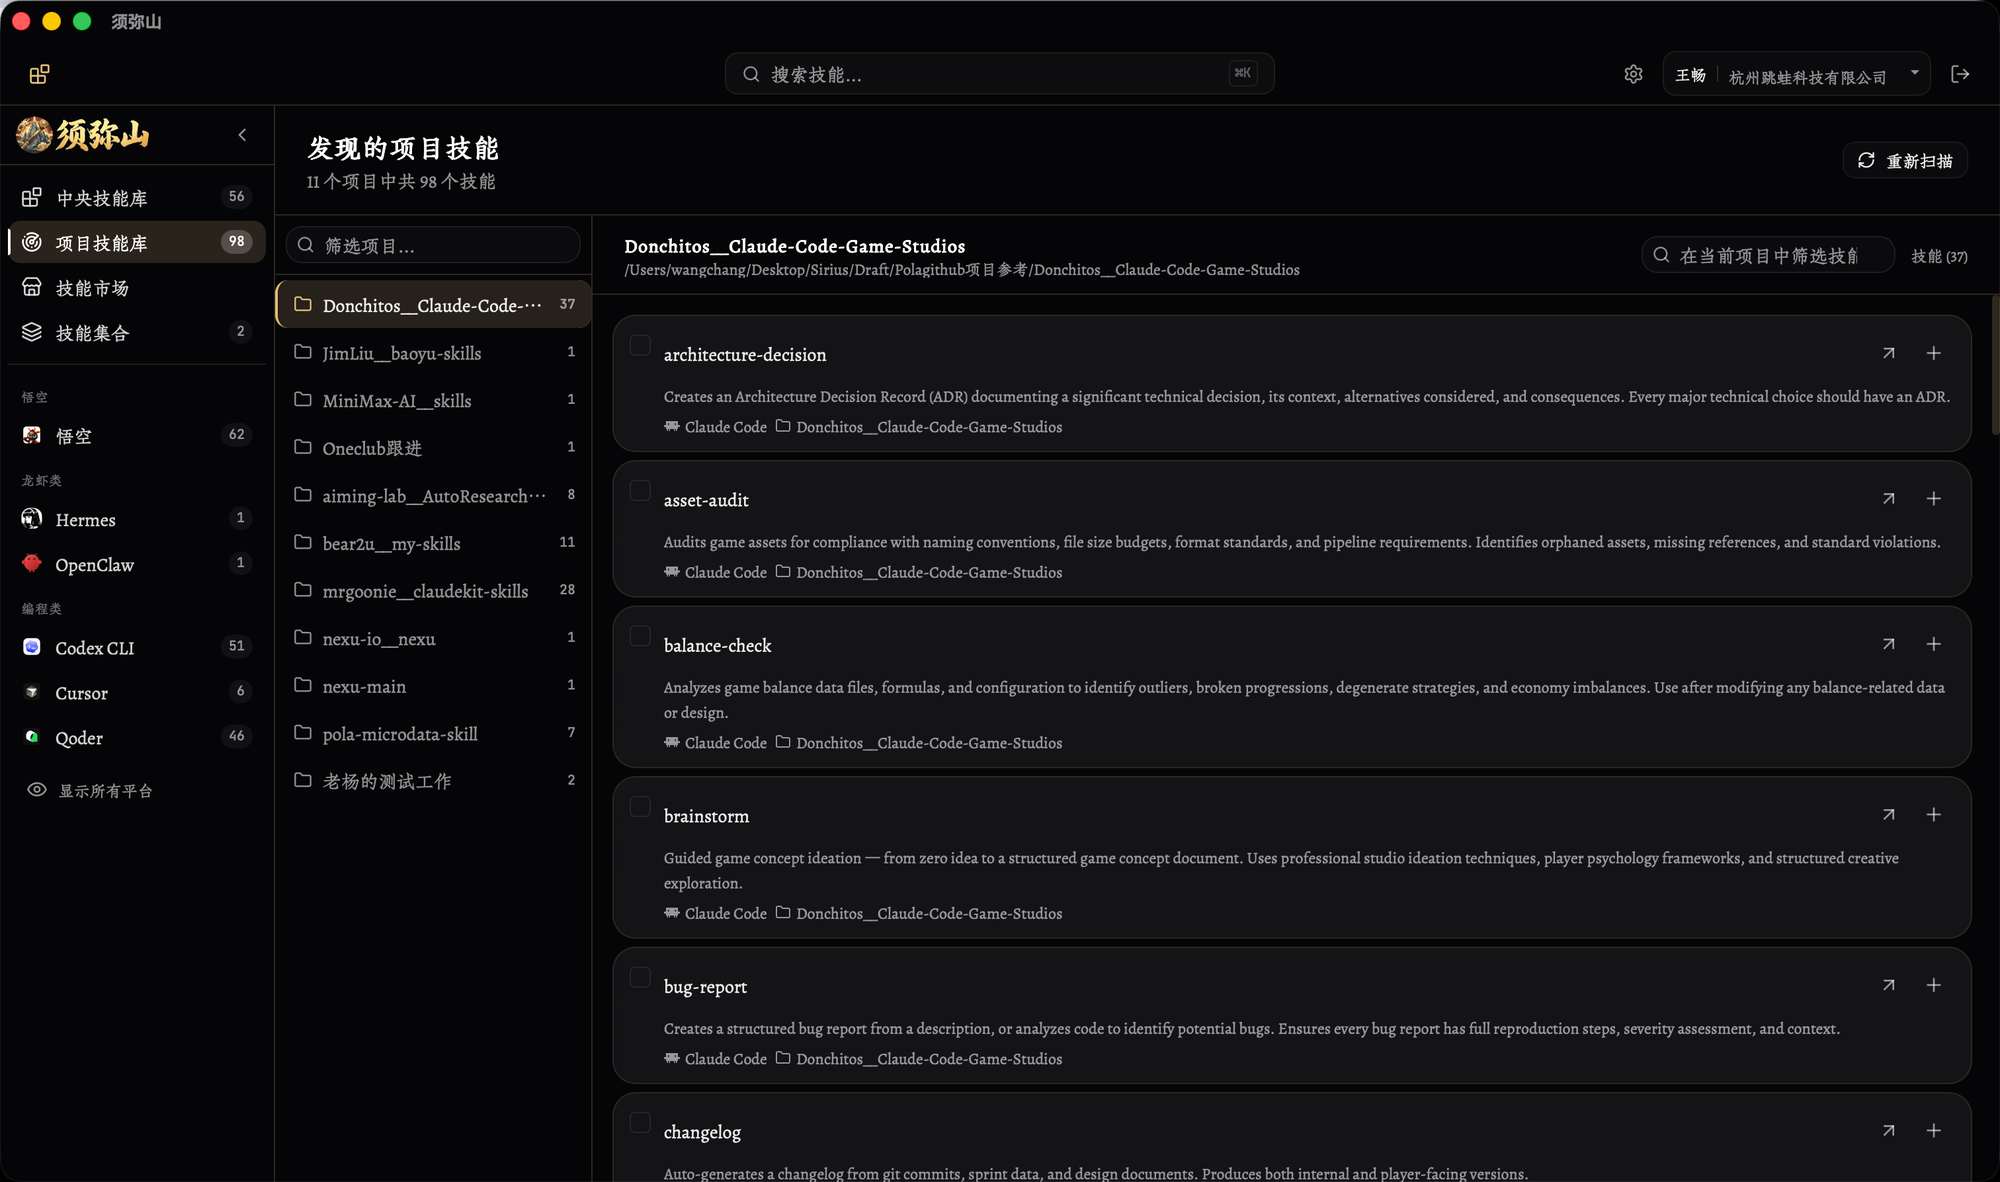Add asset-audit with the plus icon

click(x=1934, y=498)
